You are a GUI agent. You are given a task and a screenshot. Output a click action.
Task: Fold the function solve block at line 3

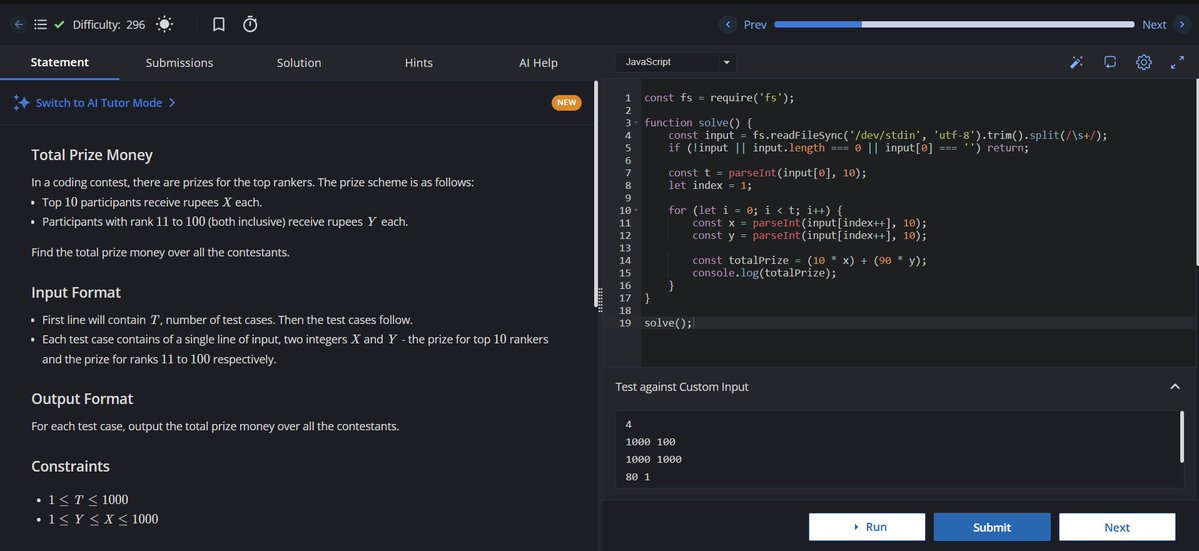[x=636, y=122]
